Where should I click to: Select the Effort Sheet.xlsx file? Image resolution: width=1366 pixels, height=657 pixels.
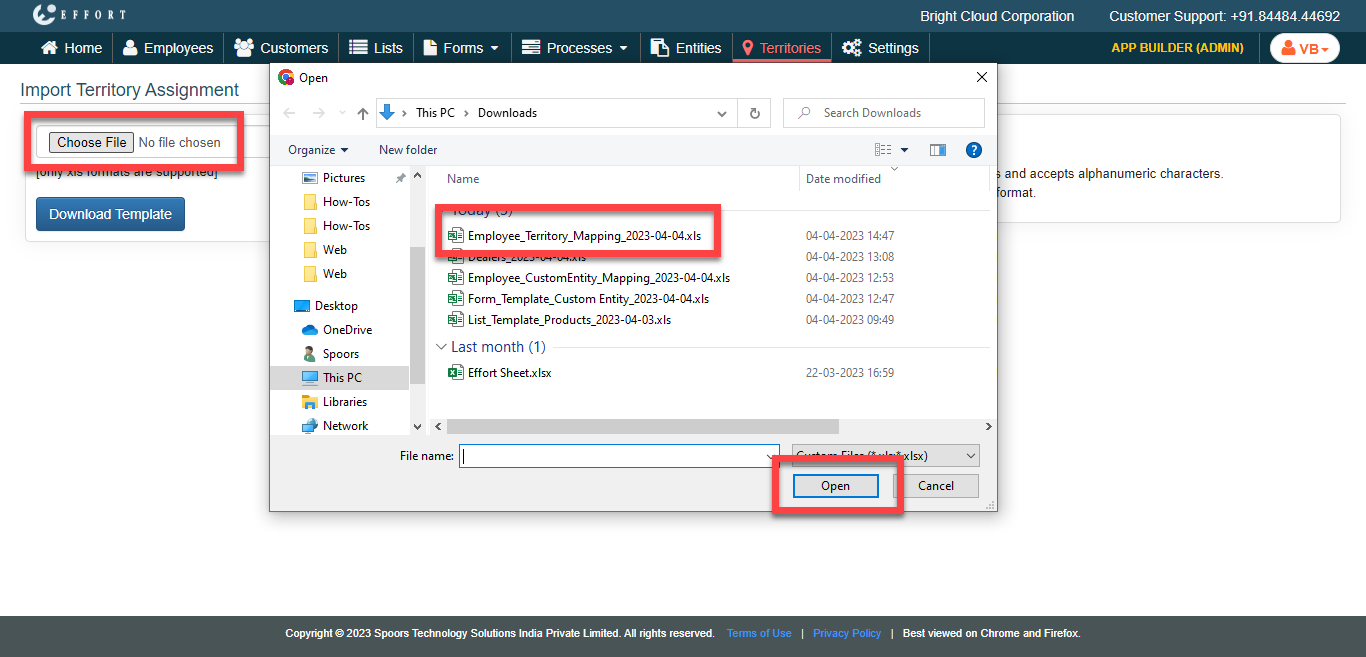[509, 373]
